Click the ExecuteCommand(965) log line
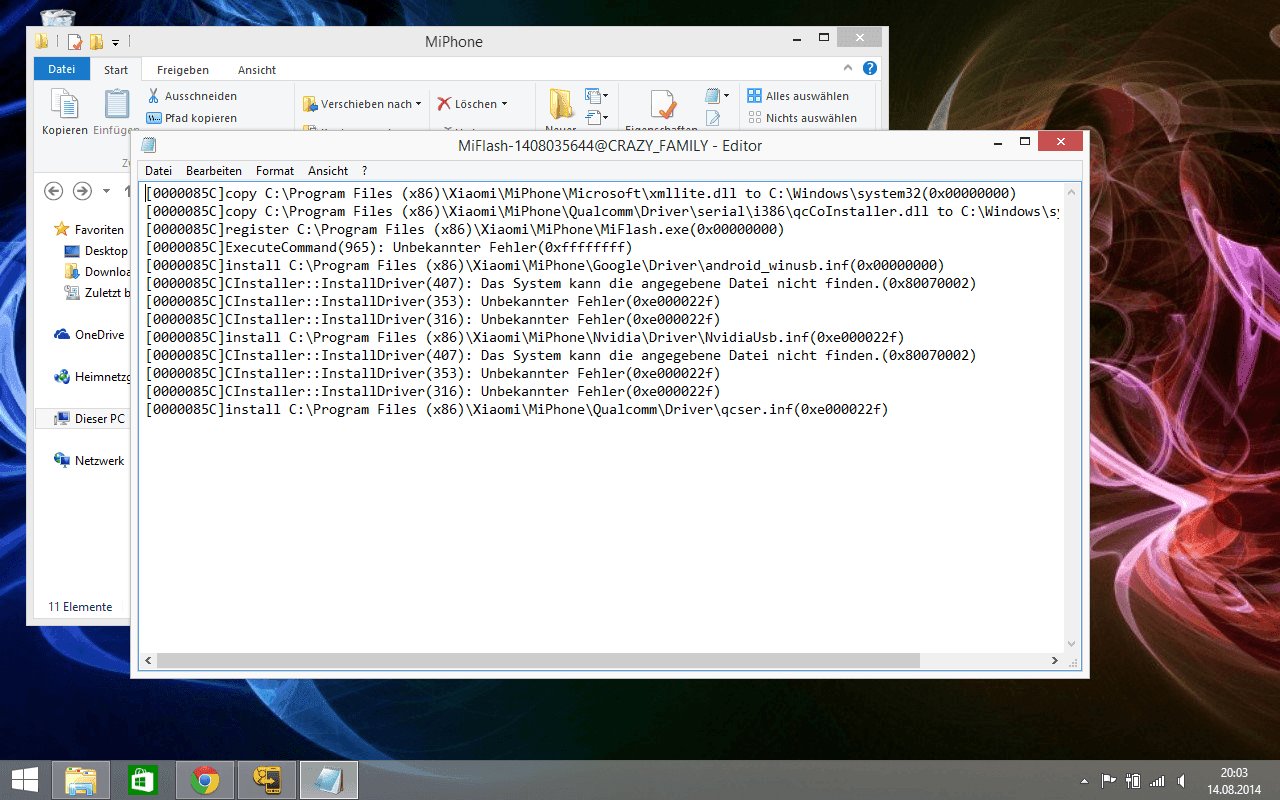This screenshot has width=1280, height=800. 389,247
